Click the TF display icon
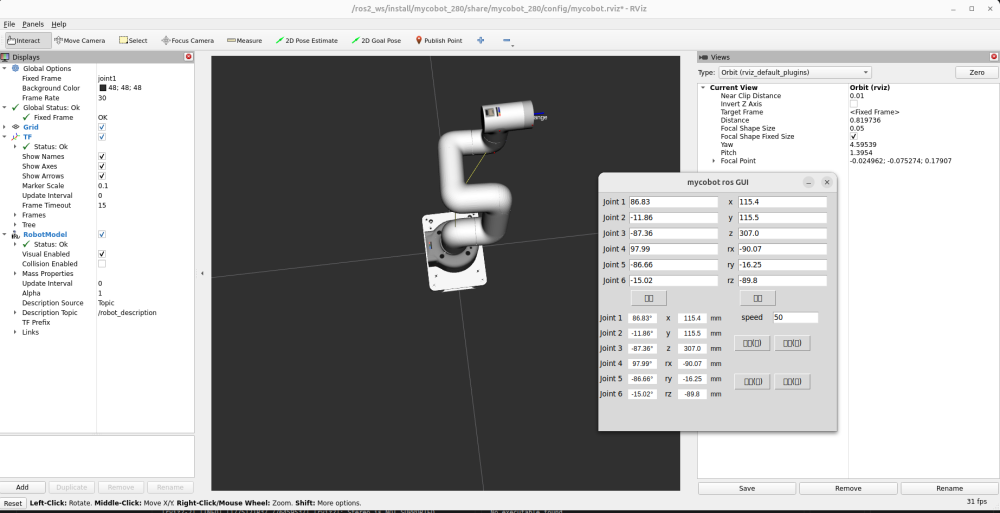The width and height of the screenshot is (1000, 513). [16, 137]
